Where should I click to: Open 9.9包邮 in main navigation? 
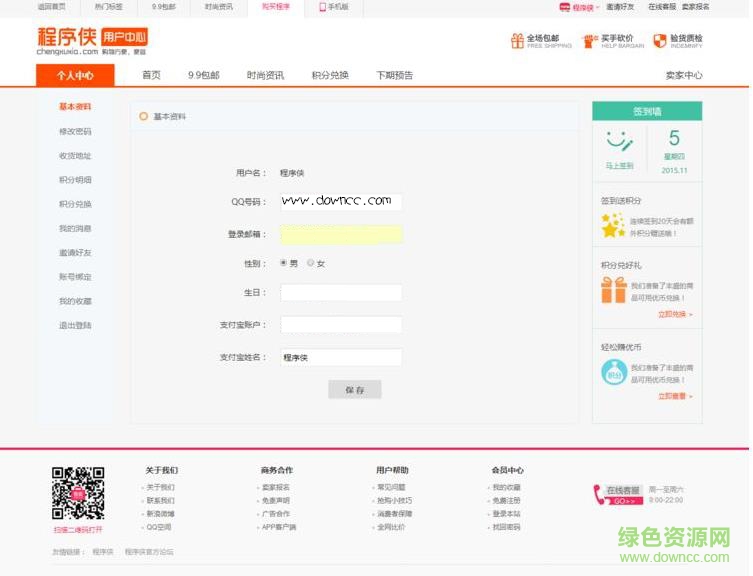(x=204, y=75)
